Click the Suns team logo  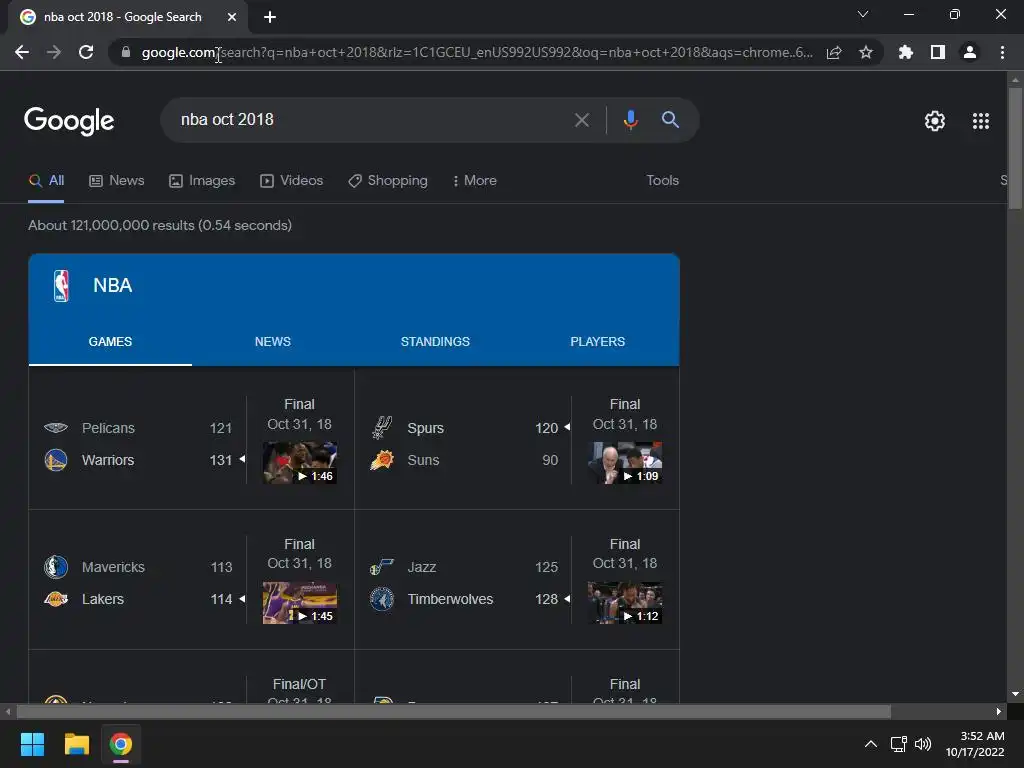382,460
